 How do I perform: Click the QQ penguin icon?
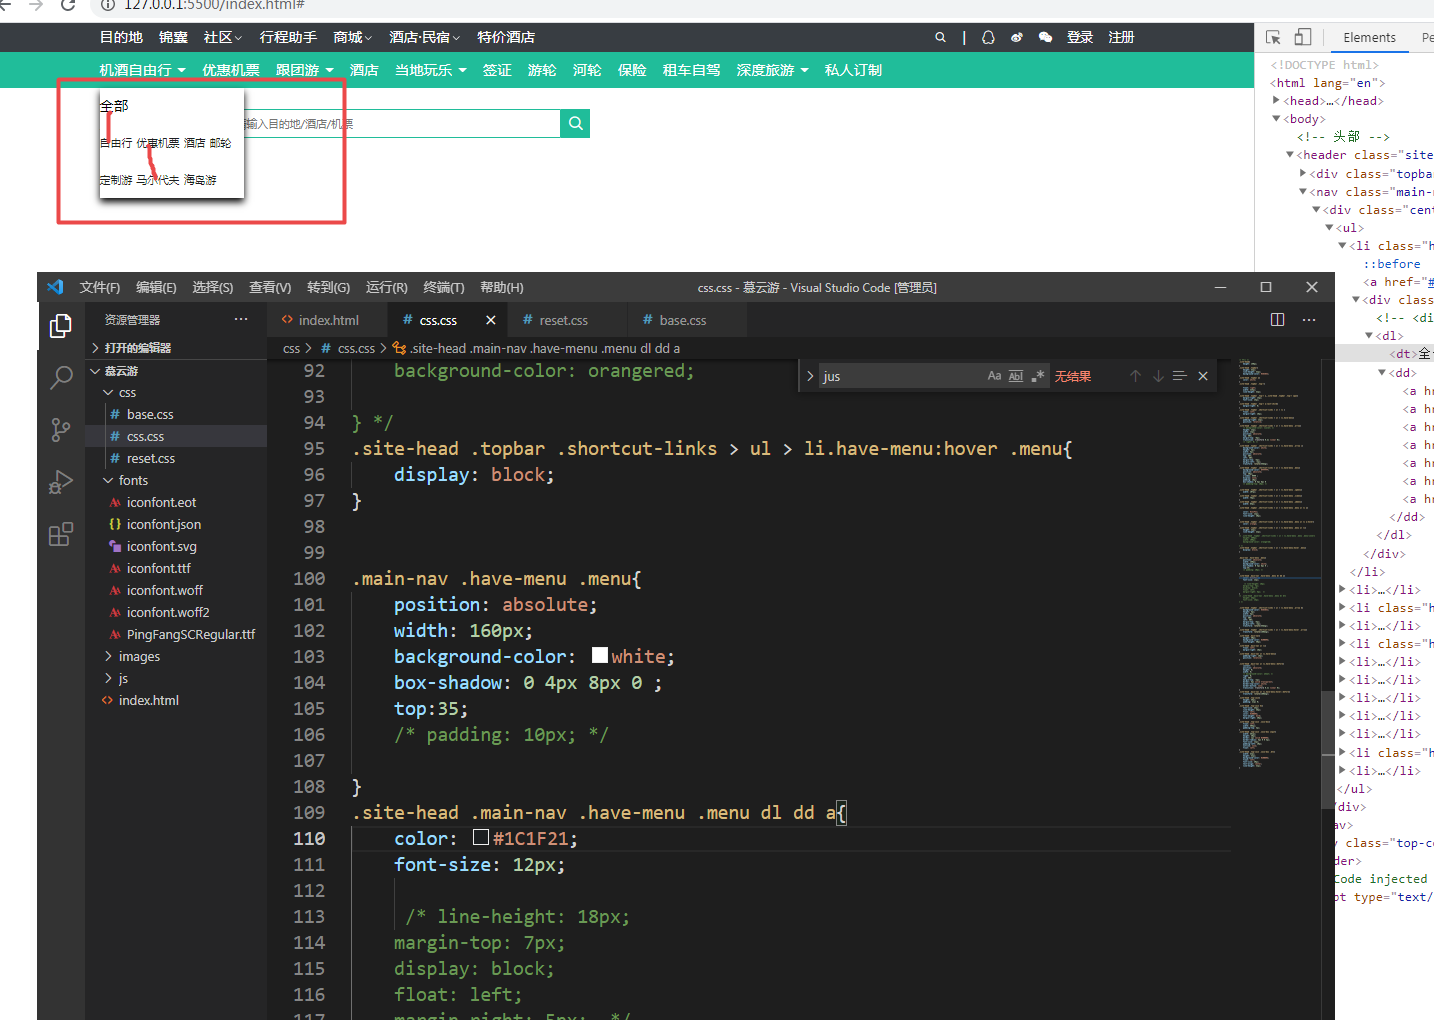(x=988, y=37)
